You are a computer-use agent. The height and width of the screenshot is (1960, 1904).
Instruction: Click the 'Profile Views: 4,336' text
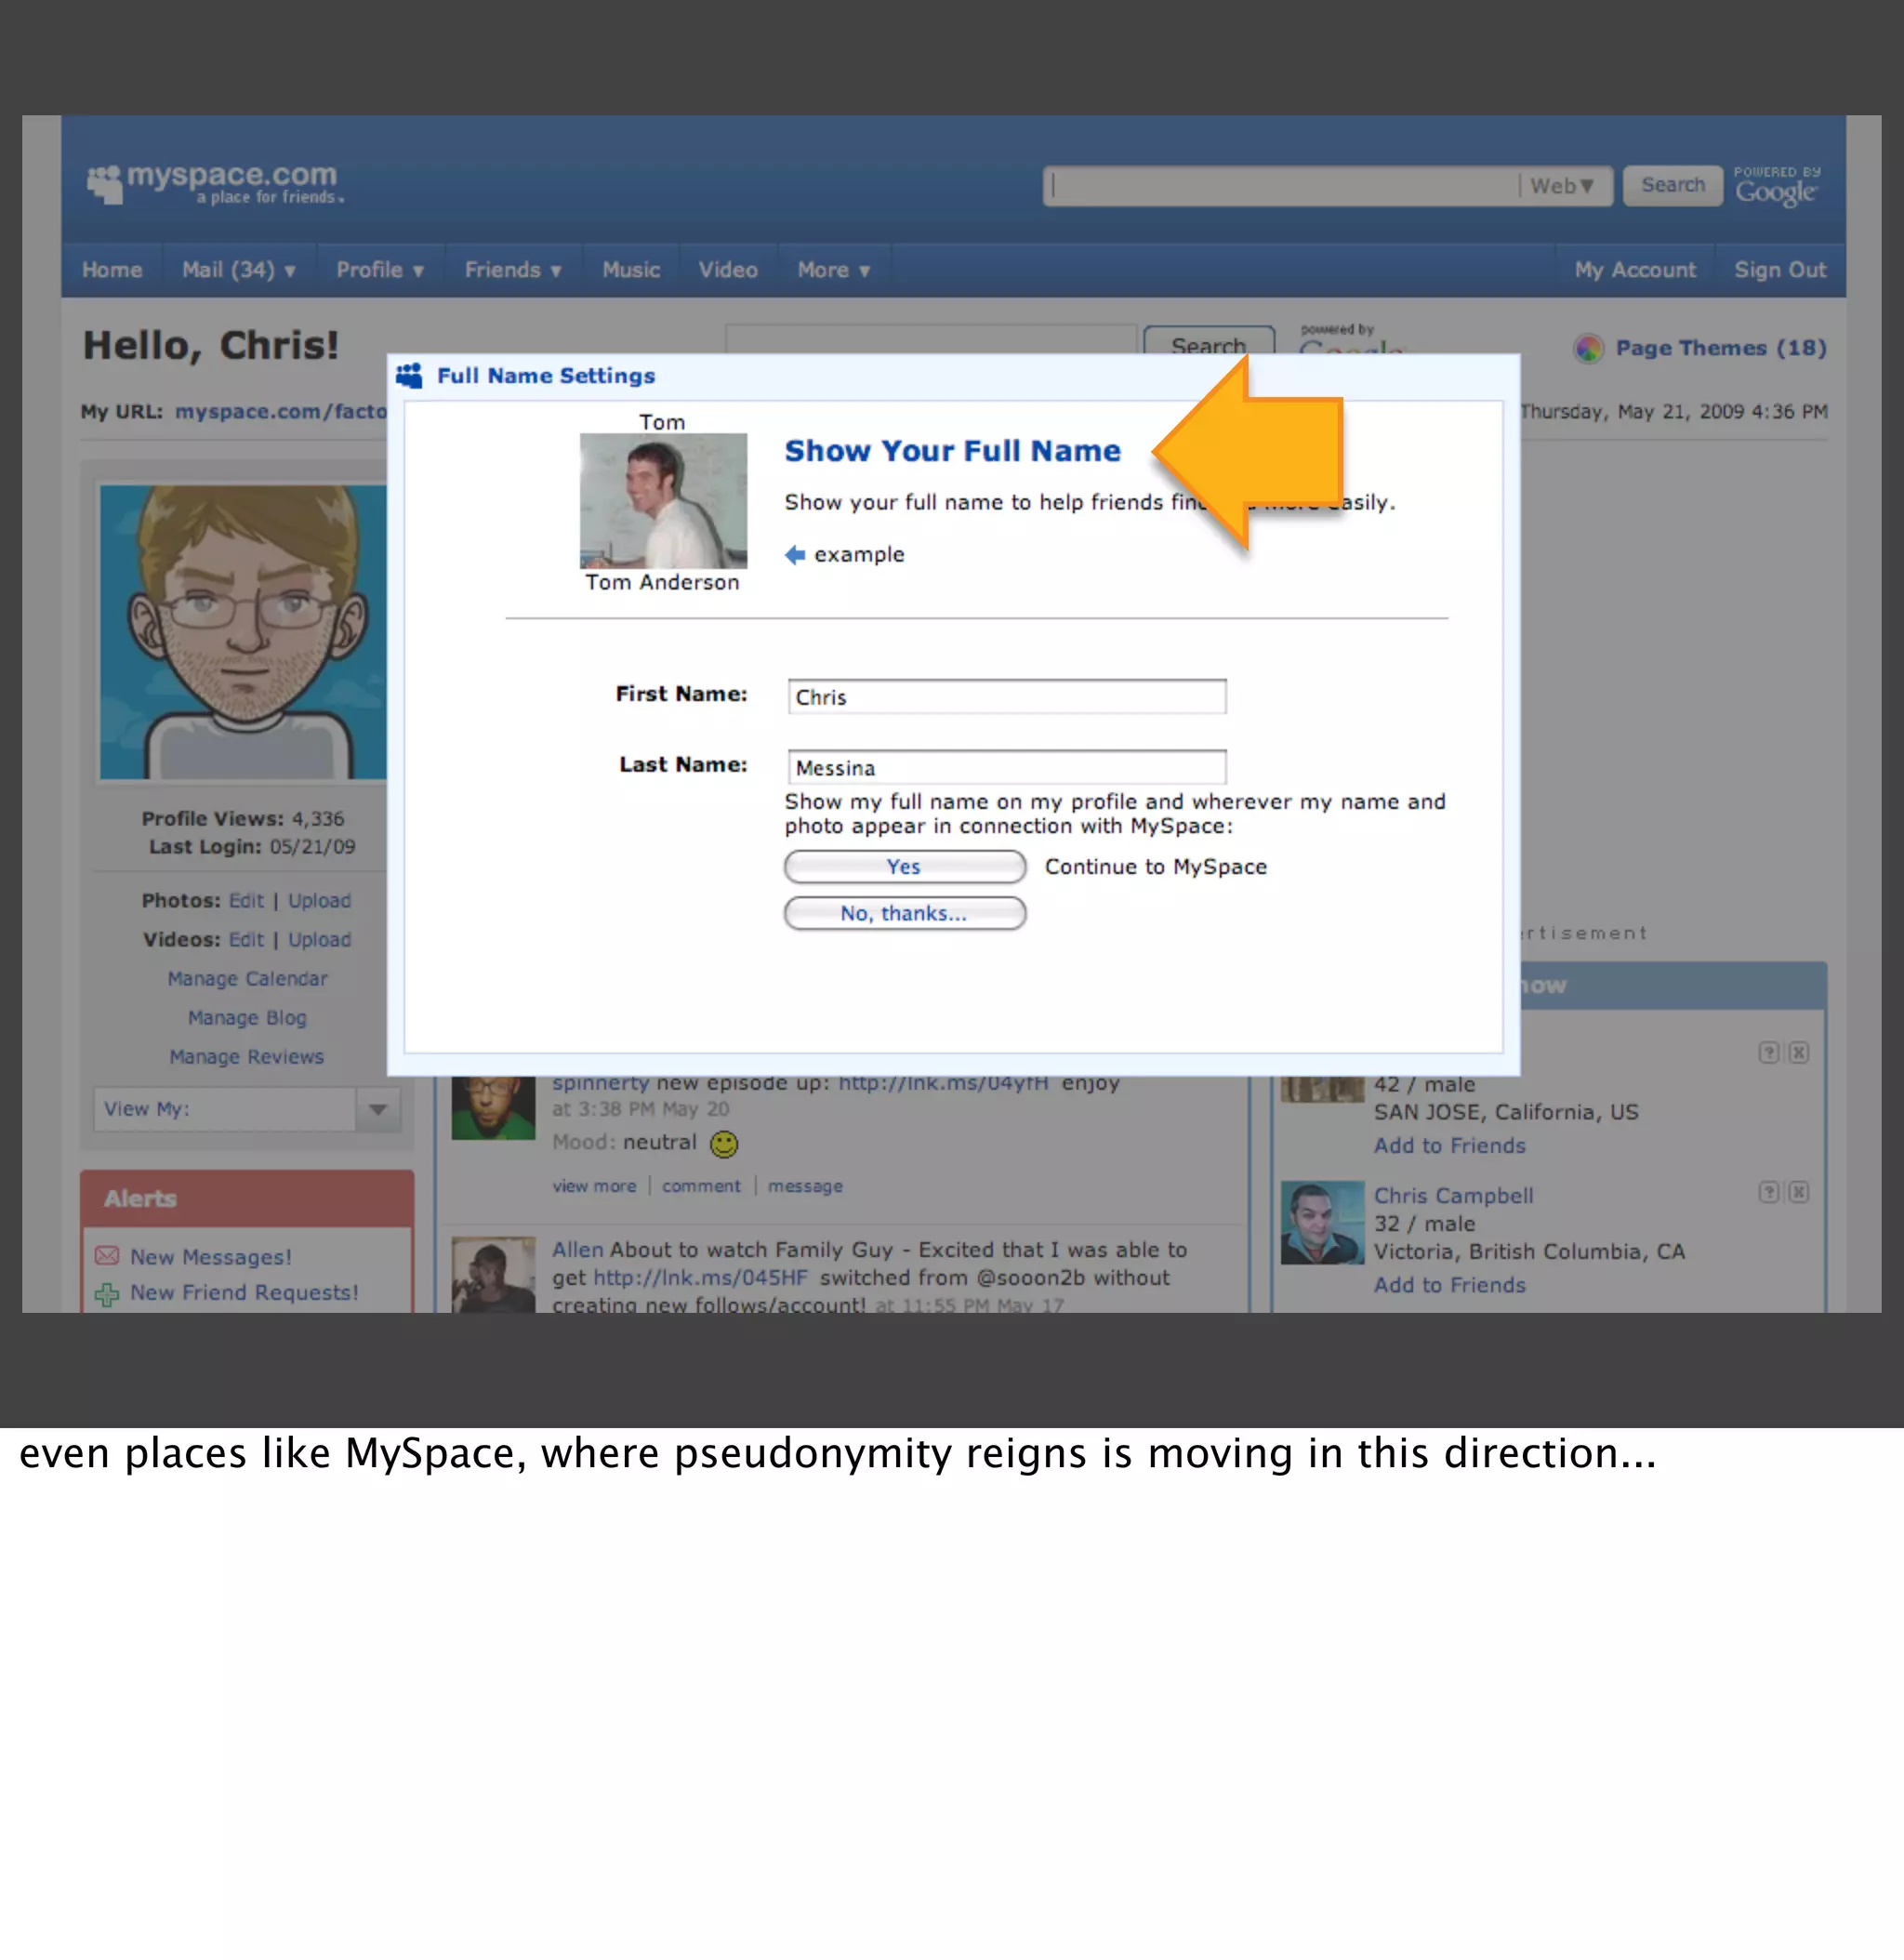243,819
